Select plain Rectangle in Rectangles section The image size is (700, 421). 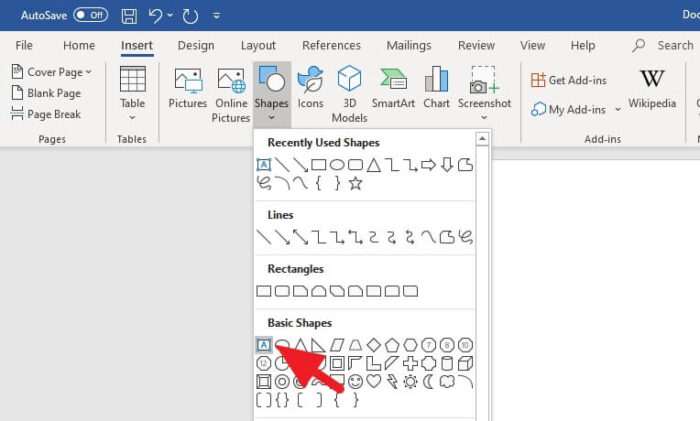point(264,291)
